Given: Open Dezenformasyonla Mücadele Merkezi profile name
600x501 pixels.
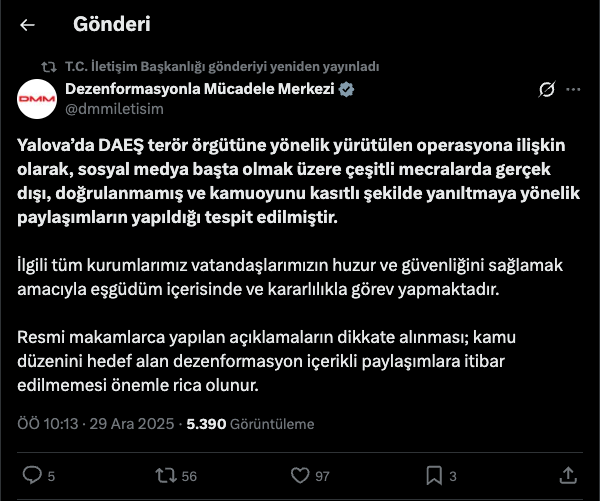Looking at the screenshot, I should point(200,89).
